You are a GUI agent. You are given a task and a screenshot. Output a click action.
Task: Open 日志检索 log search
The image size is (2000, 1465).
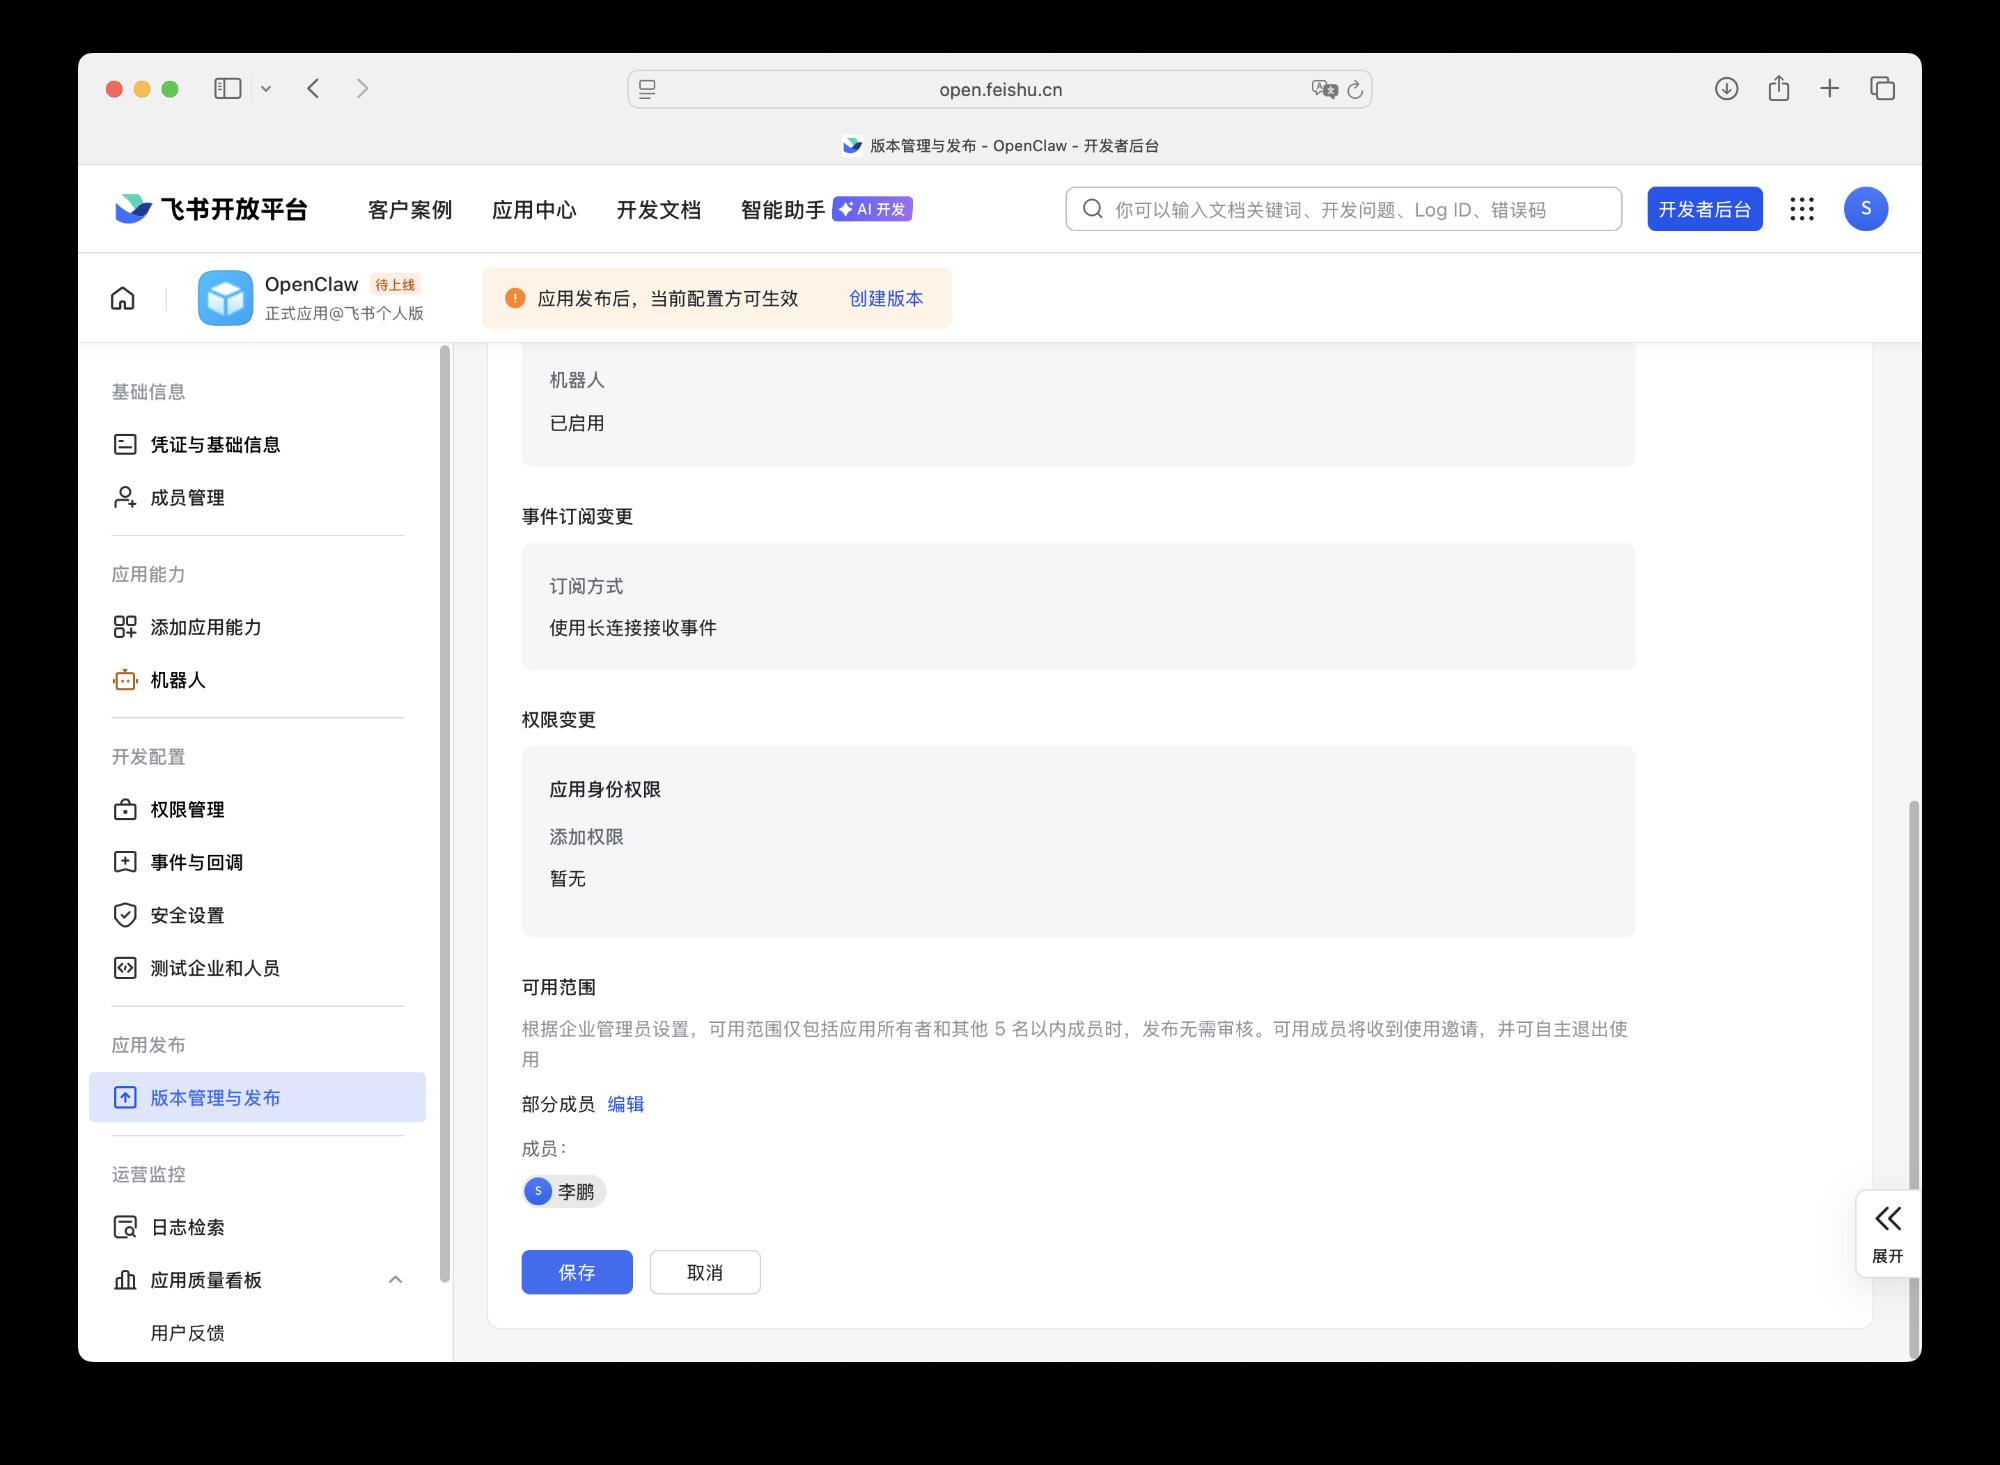(187, 1227)
